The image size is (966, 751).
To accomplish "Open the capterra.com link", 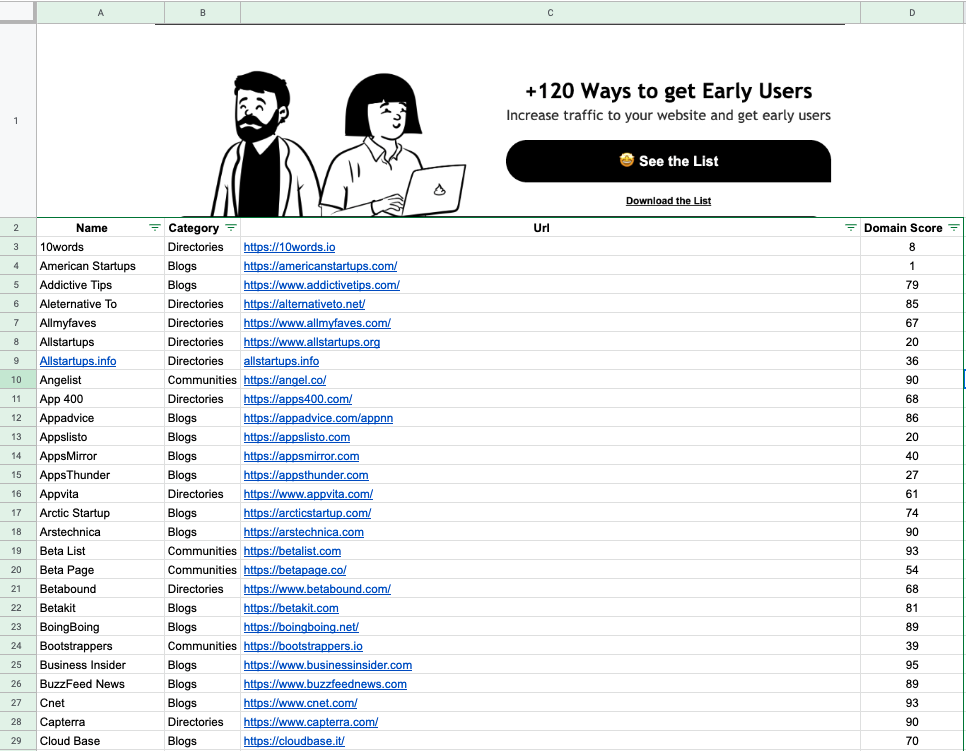I will (x=310, y=723).
